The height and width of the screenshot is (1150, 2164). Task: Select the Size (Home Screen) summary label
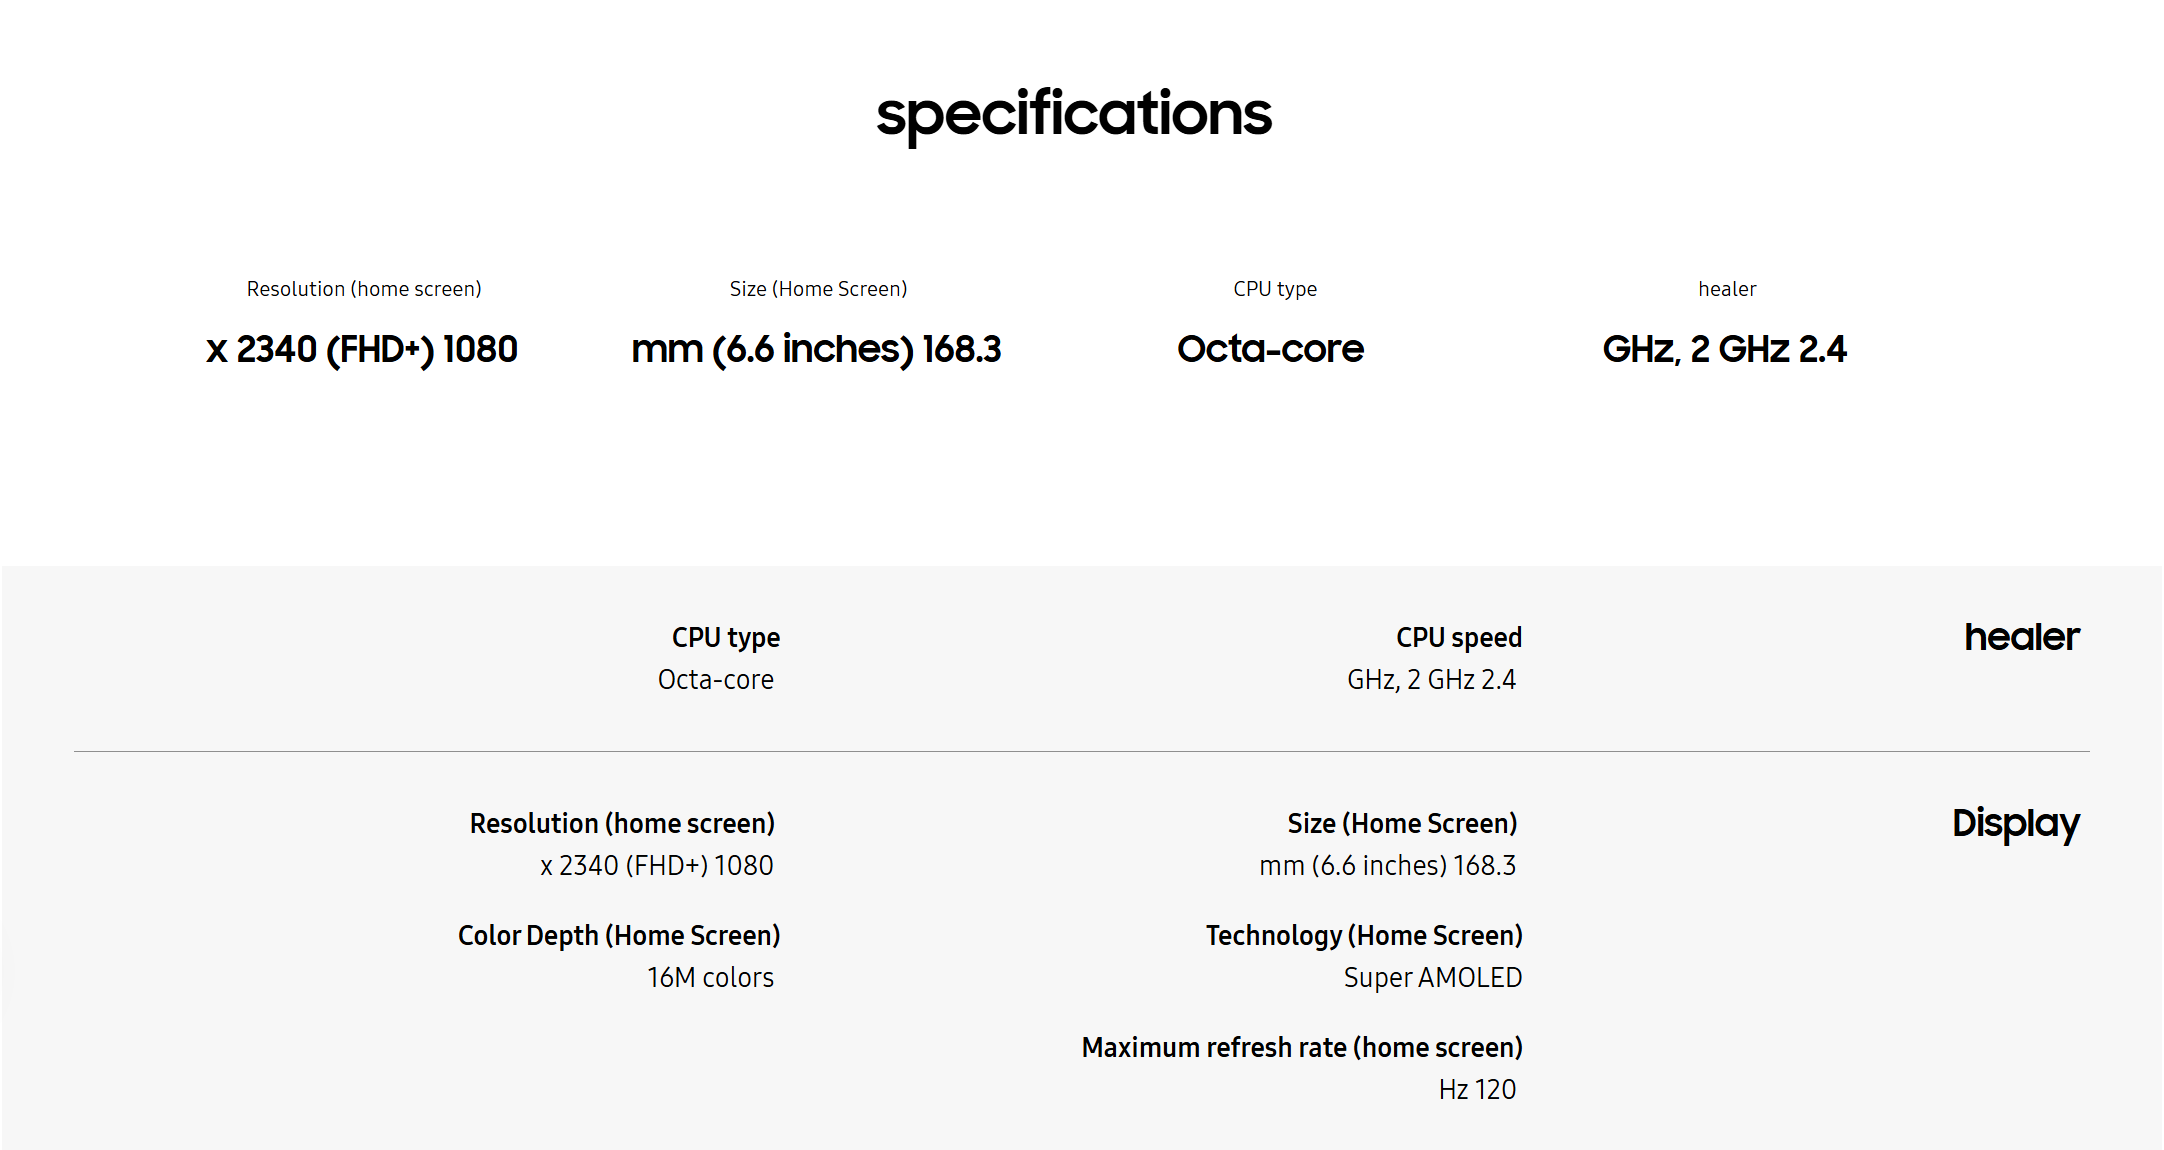click(x=818, y=289)
